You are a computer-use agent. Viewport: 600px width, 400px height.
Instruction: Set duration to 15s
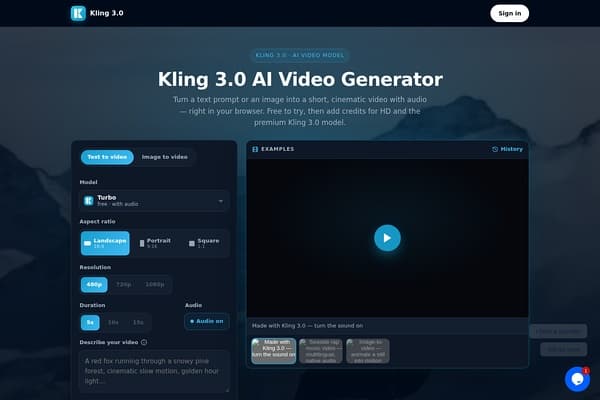tap(138, 322)
